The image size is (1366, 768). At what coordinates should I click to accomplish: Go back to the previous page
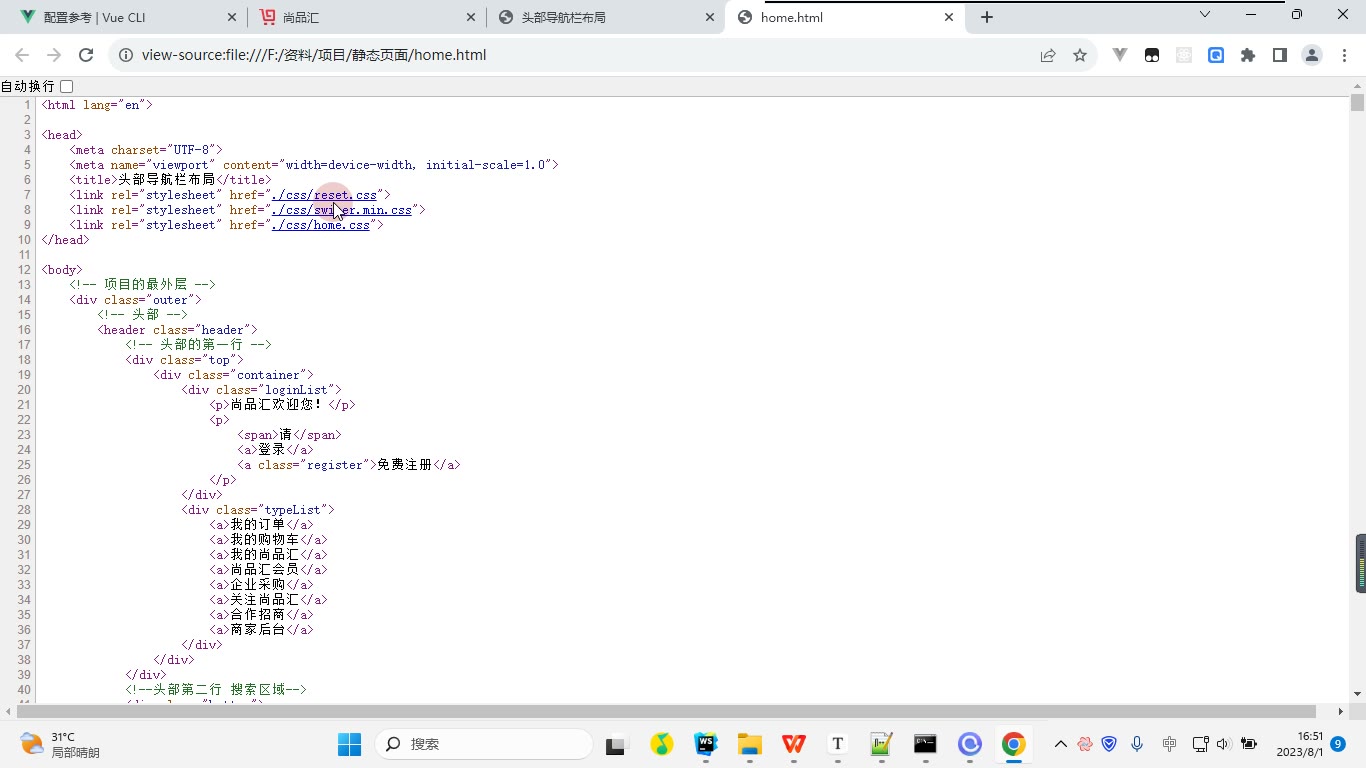click(22, 55)
